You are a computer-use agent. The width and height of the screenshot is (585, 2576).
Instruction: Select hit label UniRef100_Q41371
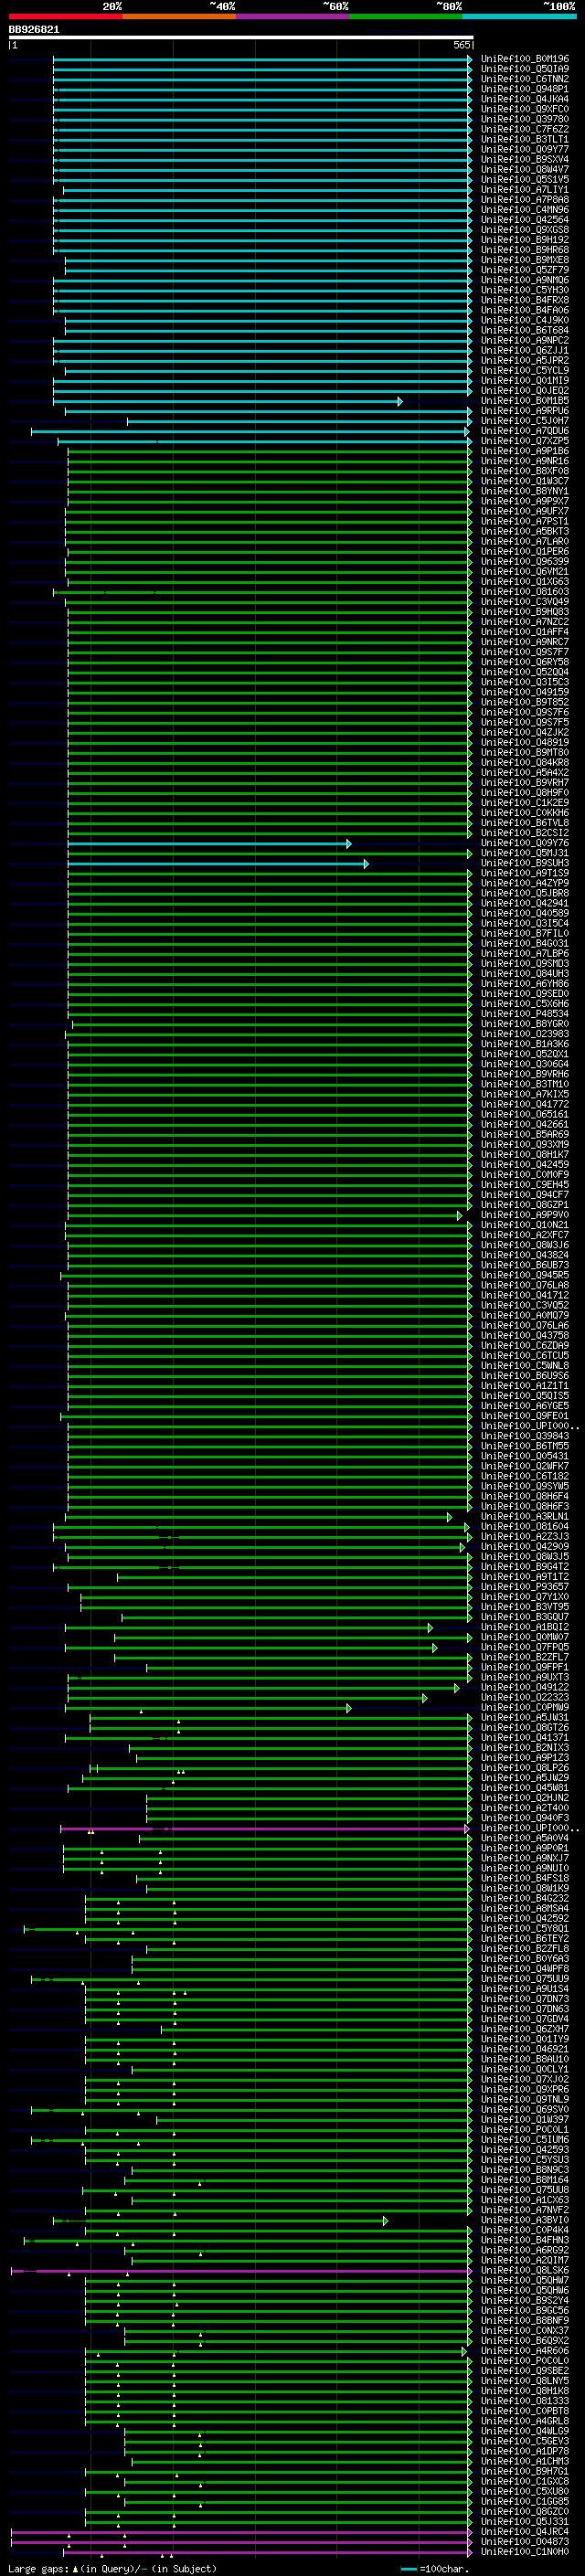[525, 1737]
